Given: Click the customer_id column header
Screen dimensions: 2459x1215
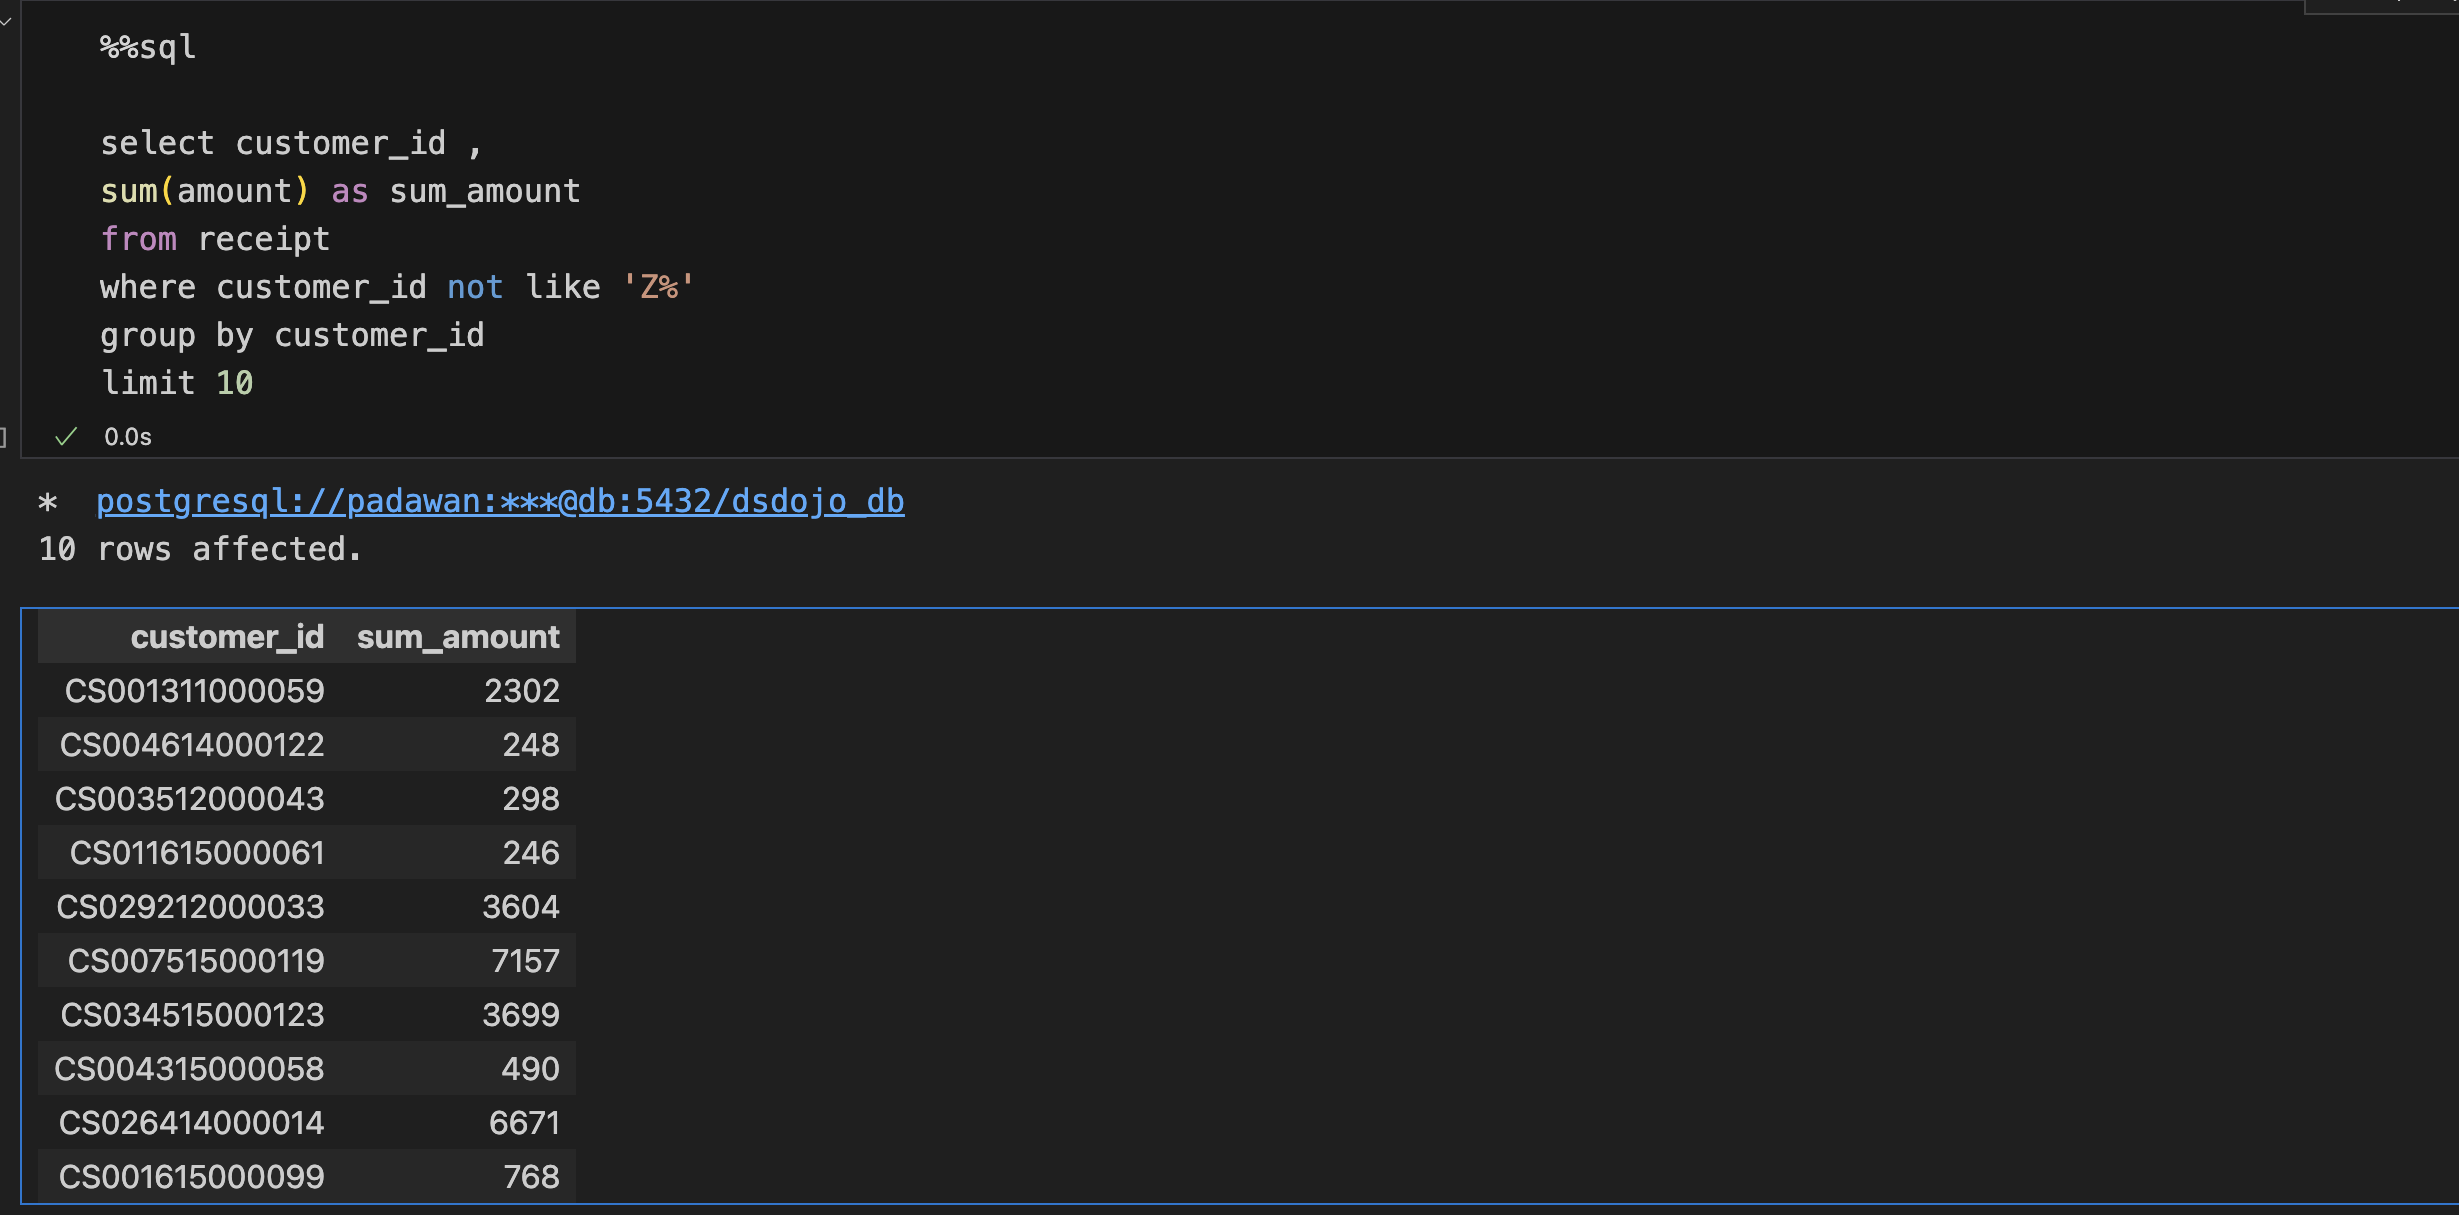Looking at the screenshot, I should [x=227, y=637].
